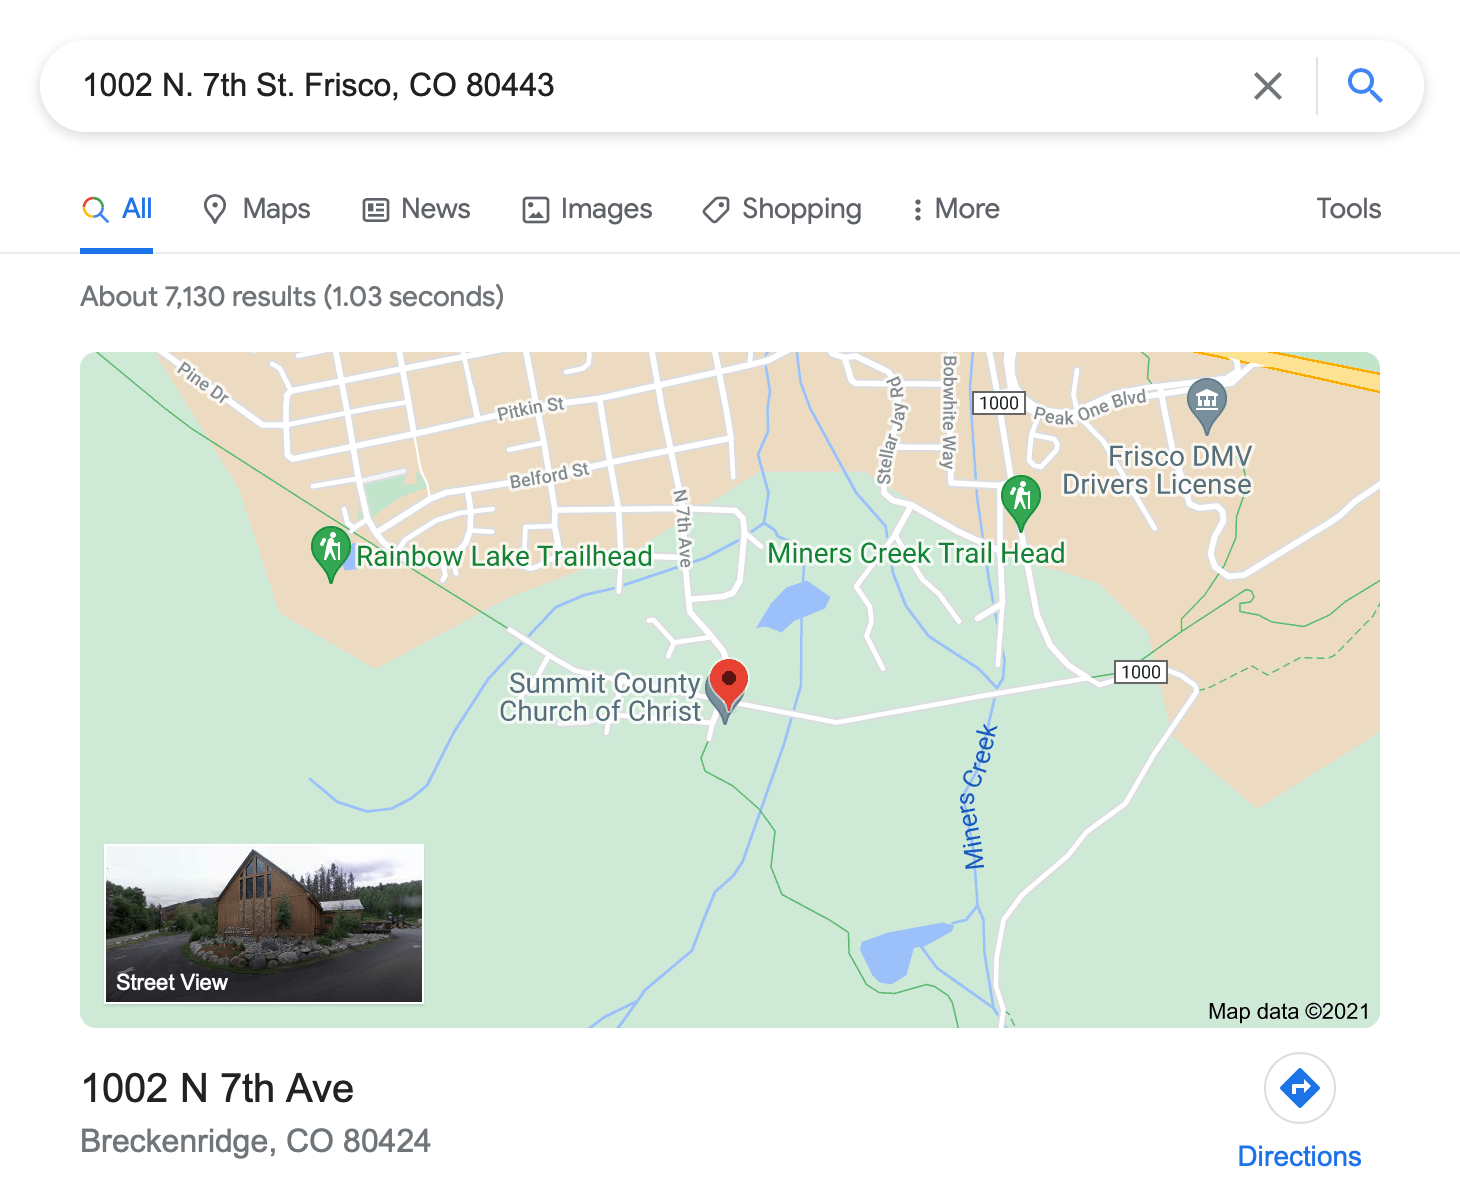Open the Maps tab
The height and width of the screenshot is (1184, 1460).
[x=257, y=209]
